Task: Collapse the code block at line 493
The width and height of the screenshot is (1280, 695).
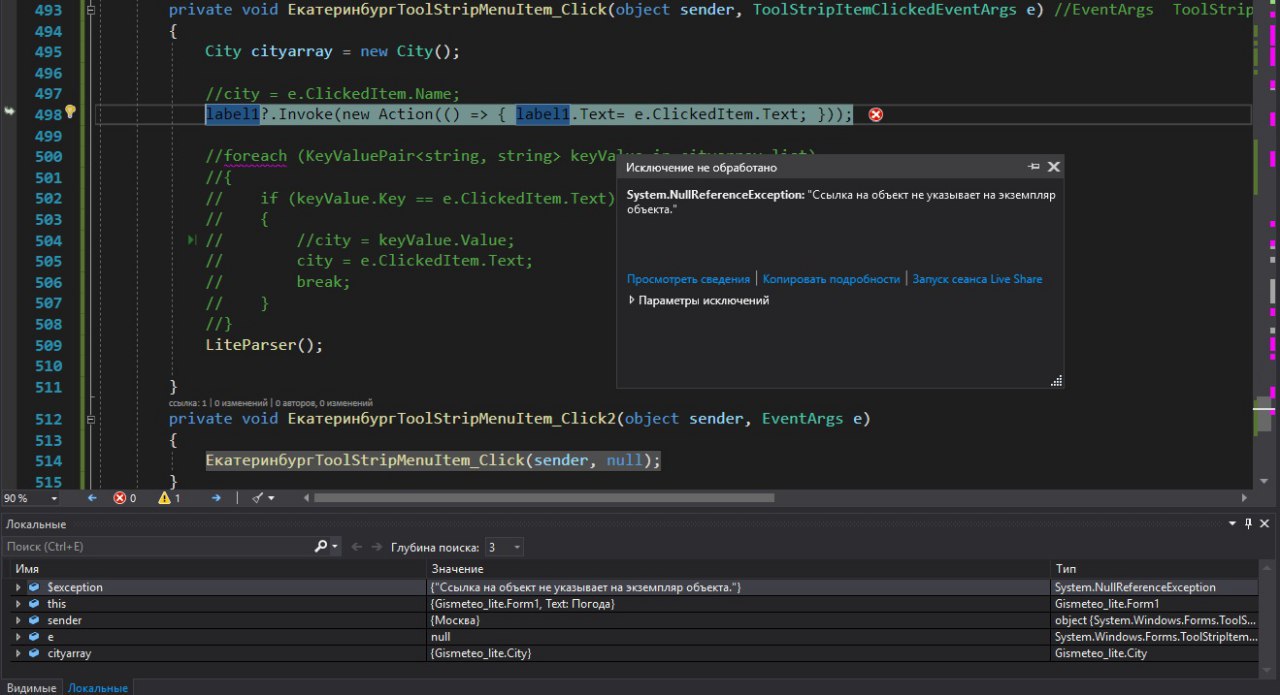Action: pyautogui.click(x=91, y=10)
